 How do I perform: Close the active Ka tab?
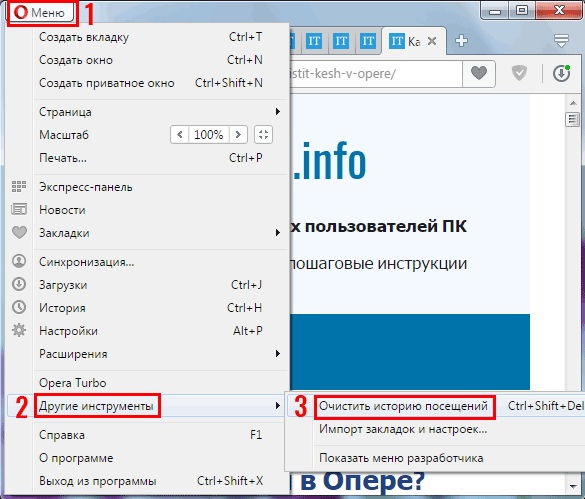click(432, 41)
